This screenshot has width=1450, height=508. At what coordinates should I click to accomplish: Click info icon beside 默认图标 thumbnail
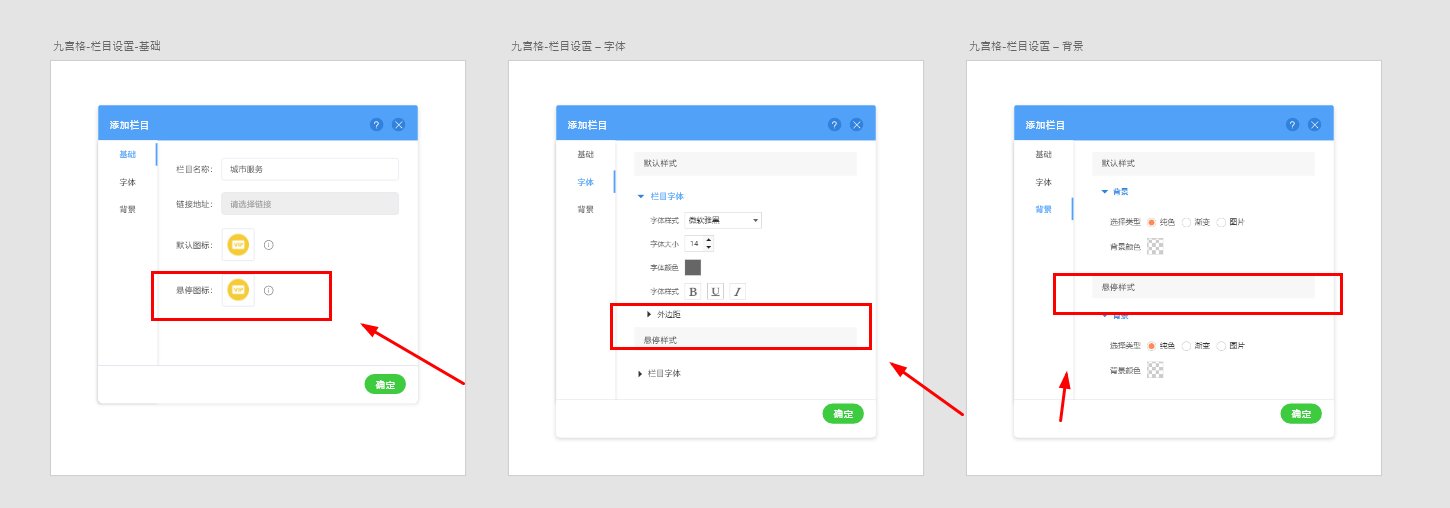click(269, 245)
